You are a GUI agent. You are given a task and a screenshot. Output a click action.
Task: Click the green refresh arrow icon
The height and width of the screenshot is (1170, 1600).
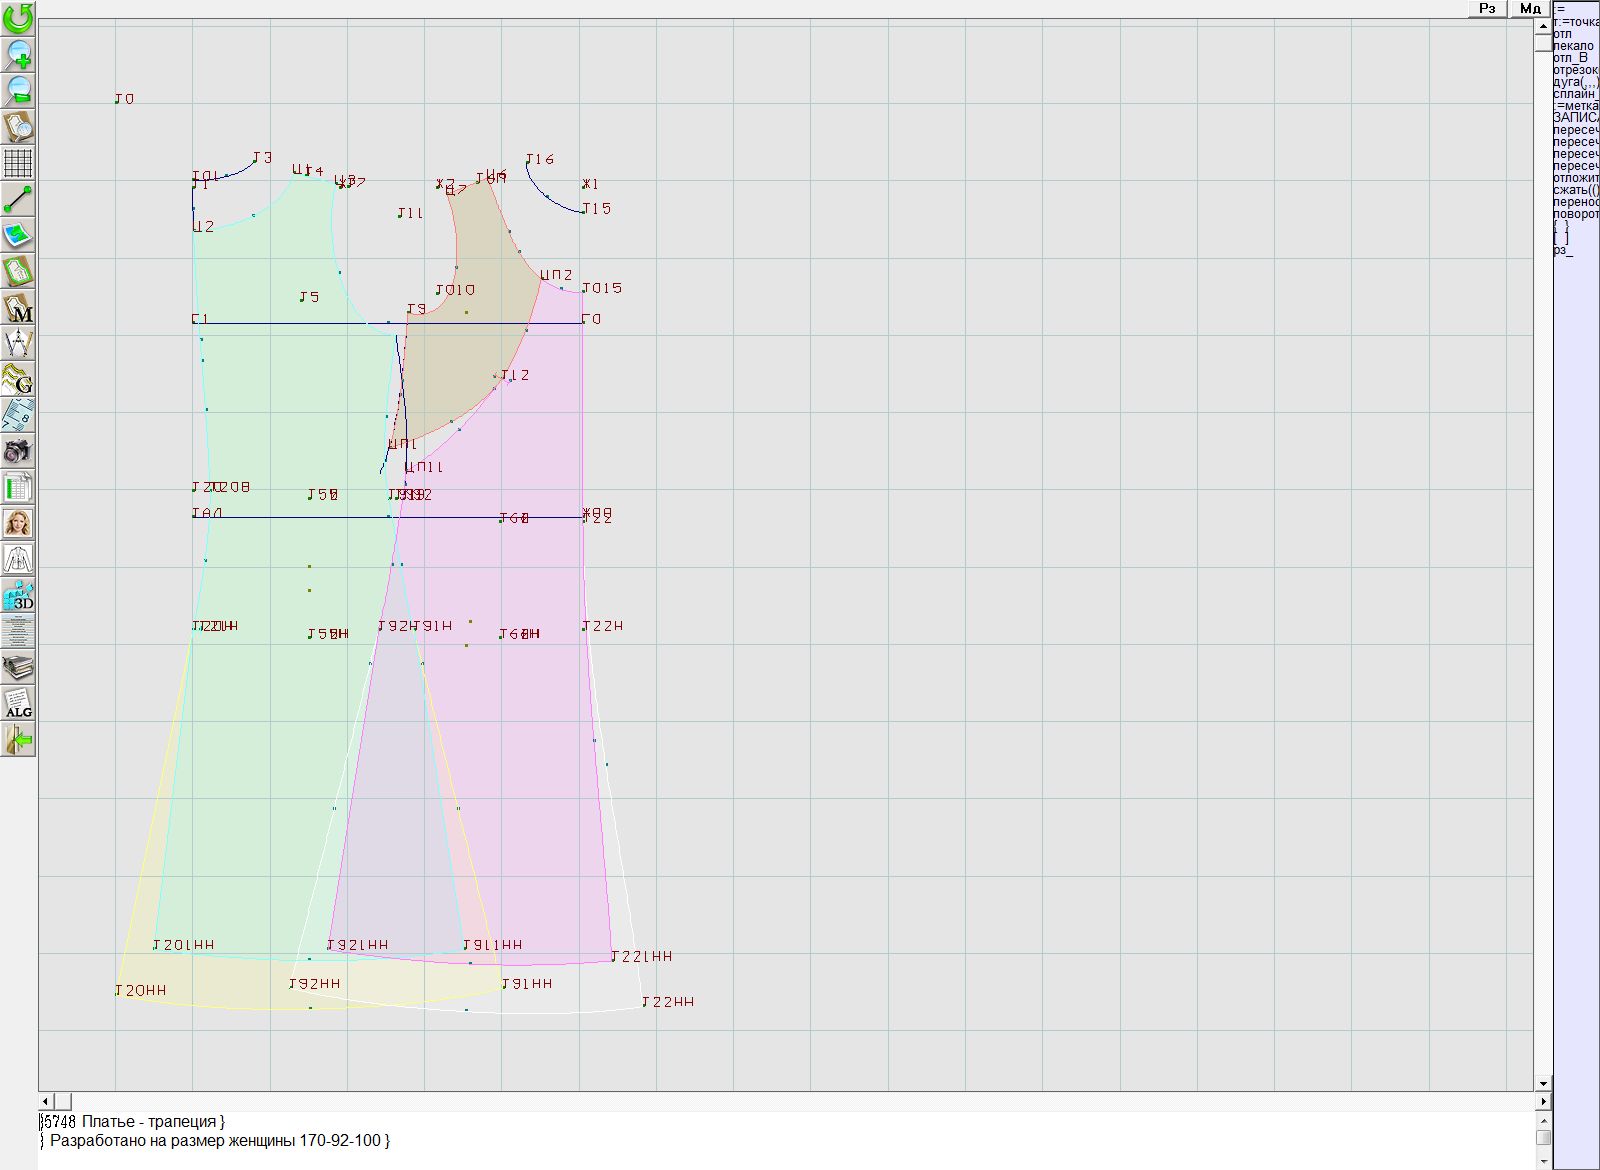click(x=18, y=18)
